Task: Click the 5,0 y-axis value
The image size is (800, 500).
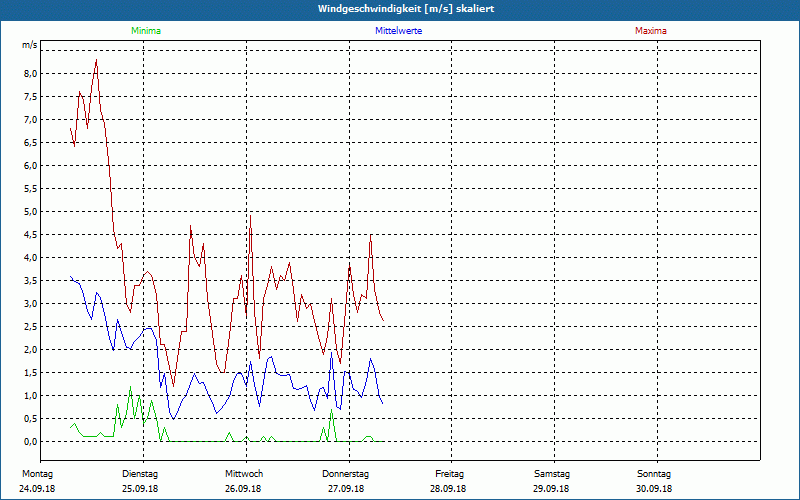Action: [31, 211]
